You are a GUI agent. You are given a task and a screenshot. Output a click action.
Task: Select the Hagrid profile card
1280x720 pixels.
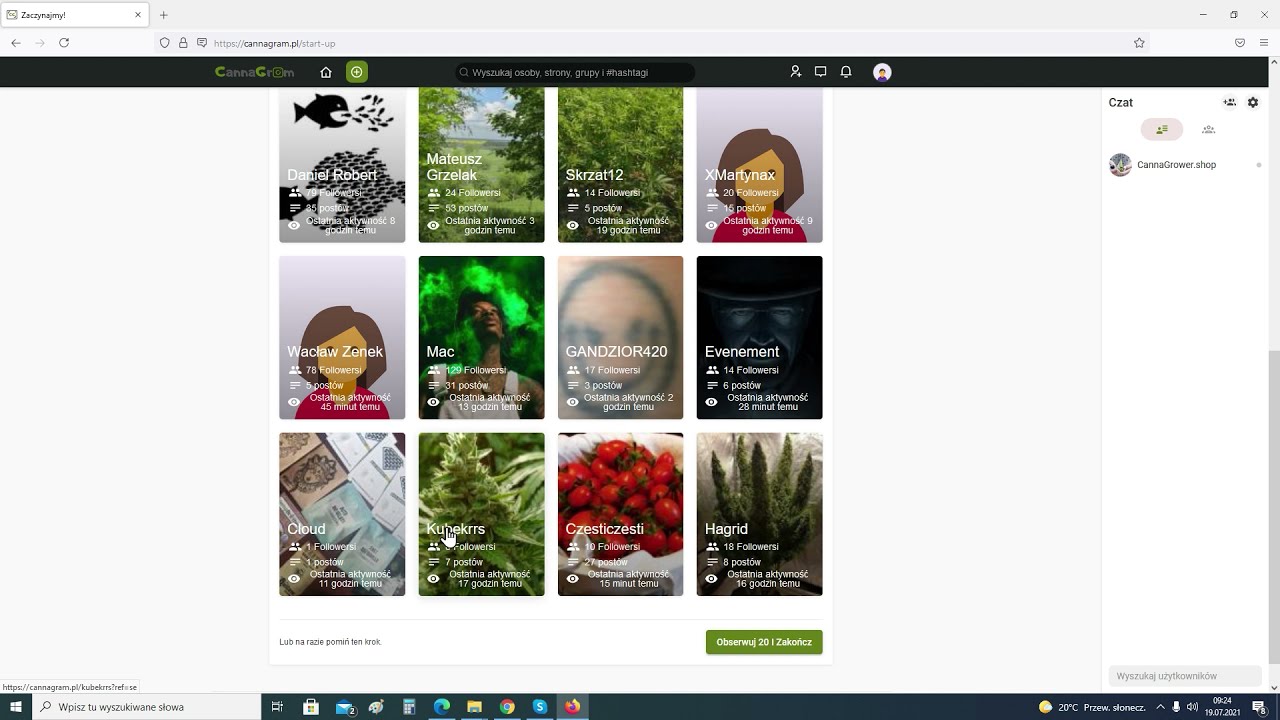coord(759,514)
